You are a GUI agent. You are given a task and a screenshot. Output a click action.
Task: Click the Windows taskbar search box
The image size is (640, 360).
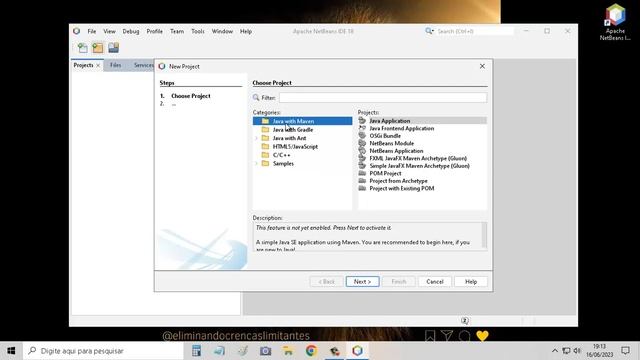point(103,351)
